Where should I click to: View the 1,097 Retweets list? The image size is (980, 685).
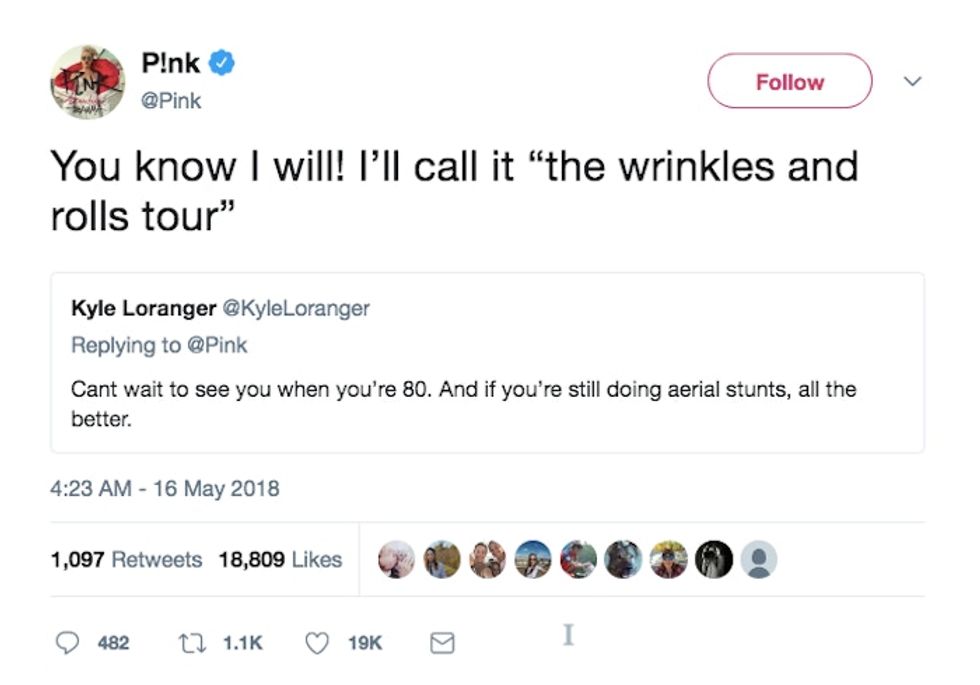126,560
